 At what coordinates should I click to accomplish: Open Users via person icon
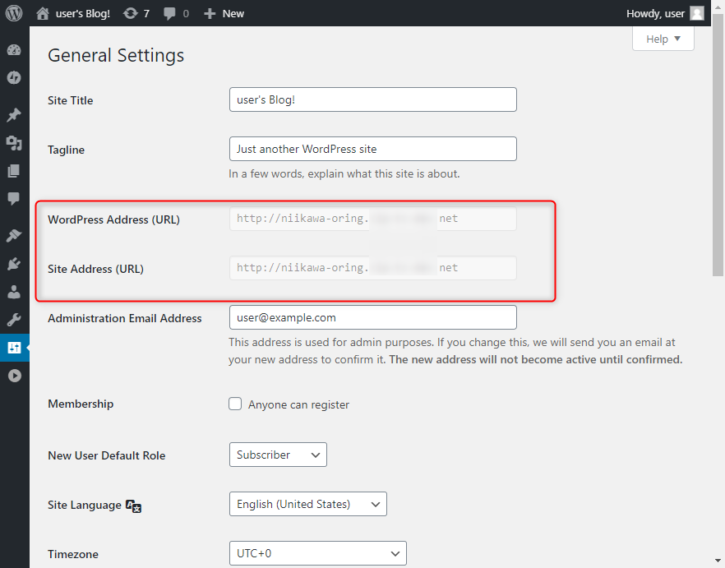14,291
